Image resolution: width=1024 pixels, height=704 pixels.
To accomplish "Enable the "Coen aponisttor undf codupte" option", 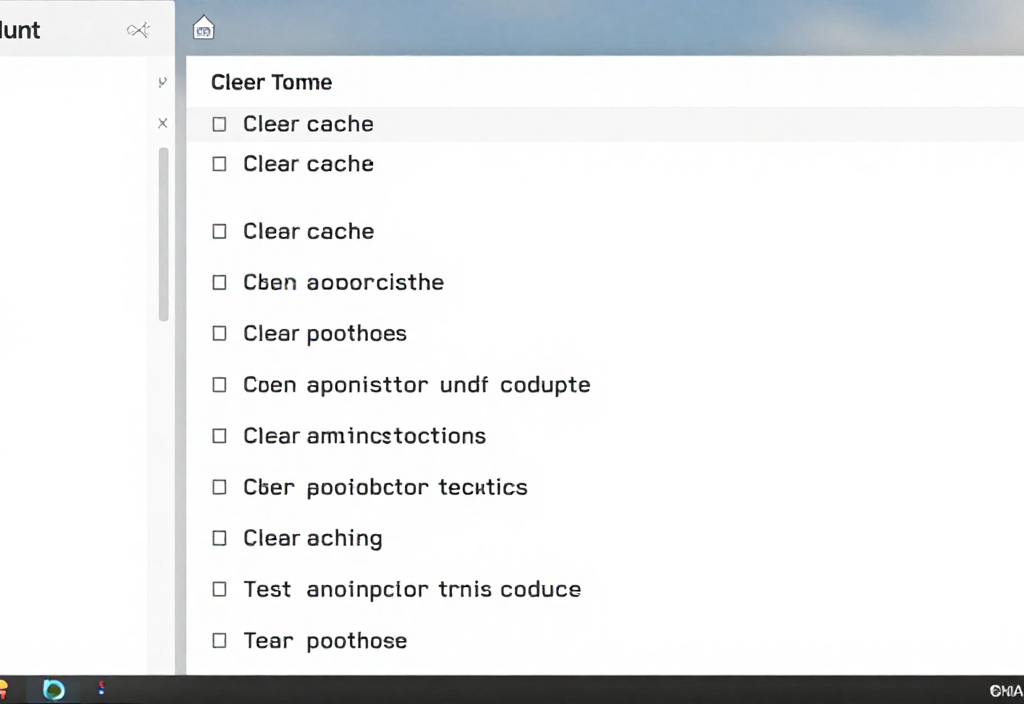I will [220, 384].
